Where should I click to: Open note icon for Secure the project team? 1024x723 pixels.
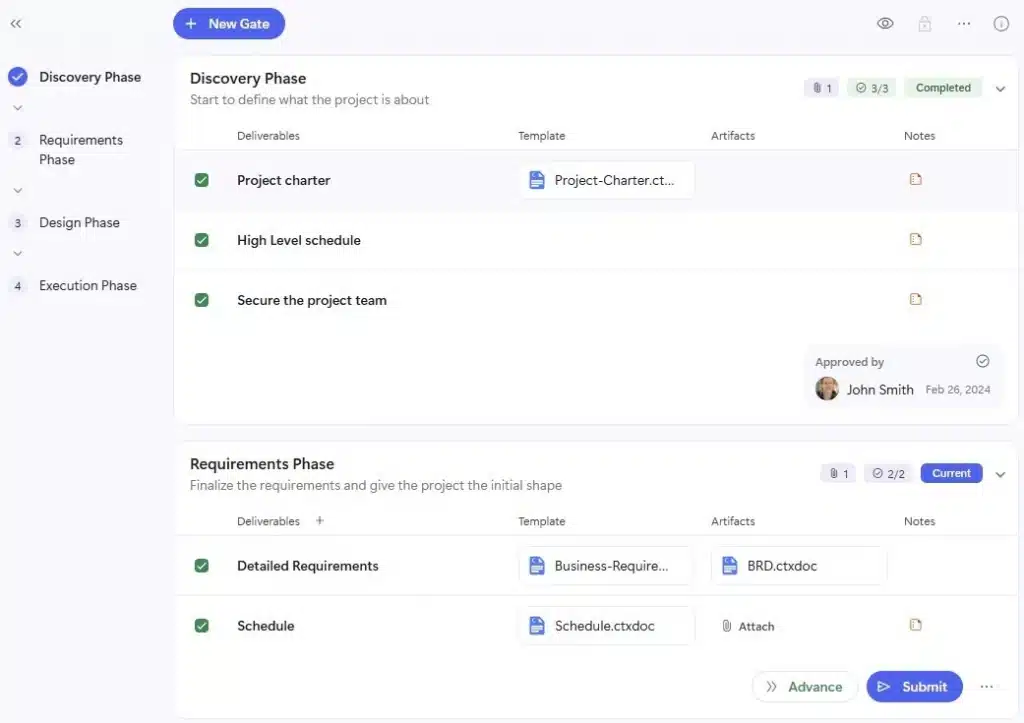(915, 299)
